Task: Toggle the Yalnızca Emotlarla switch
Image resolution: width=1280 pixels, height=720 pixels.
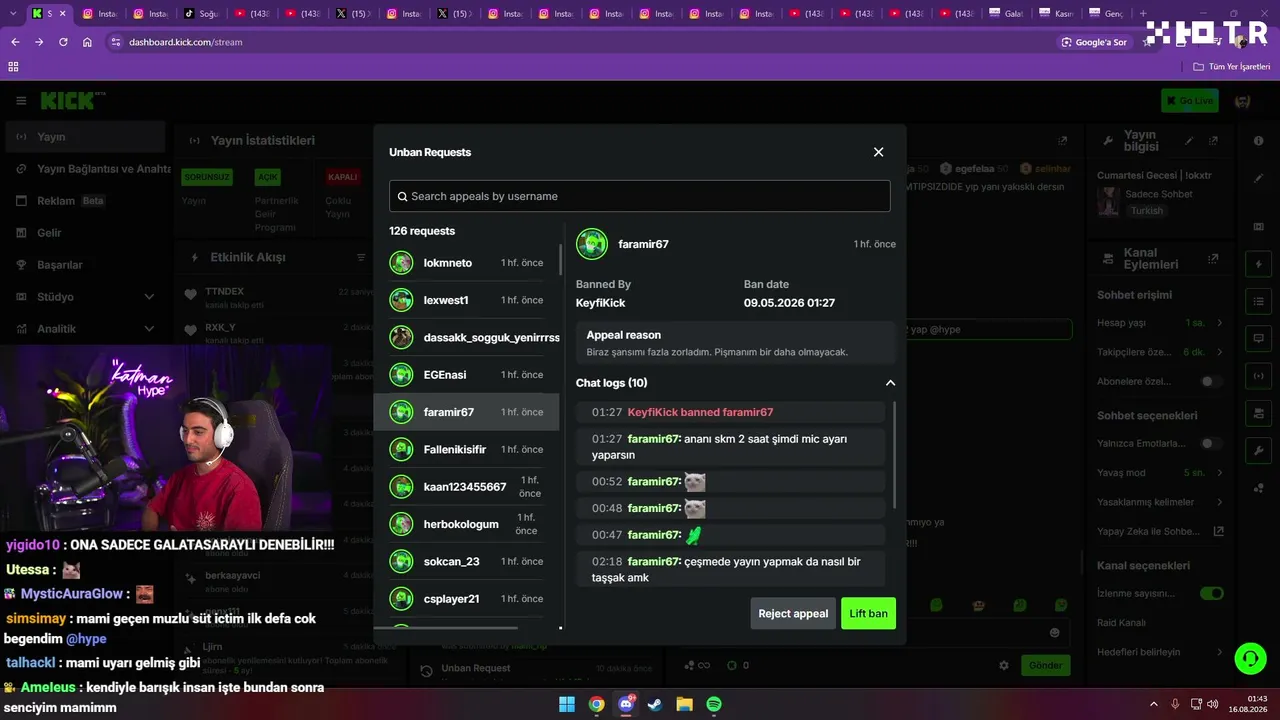Action: point(1211,443)
